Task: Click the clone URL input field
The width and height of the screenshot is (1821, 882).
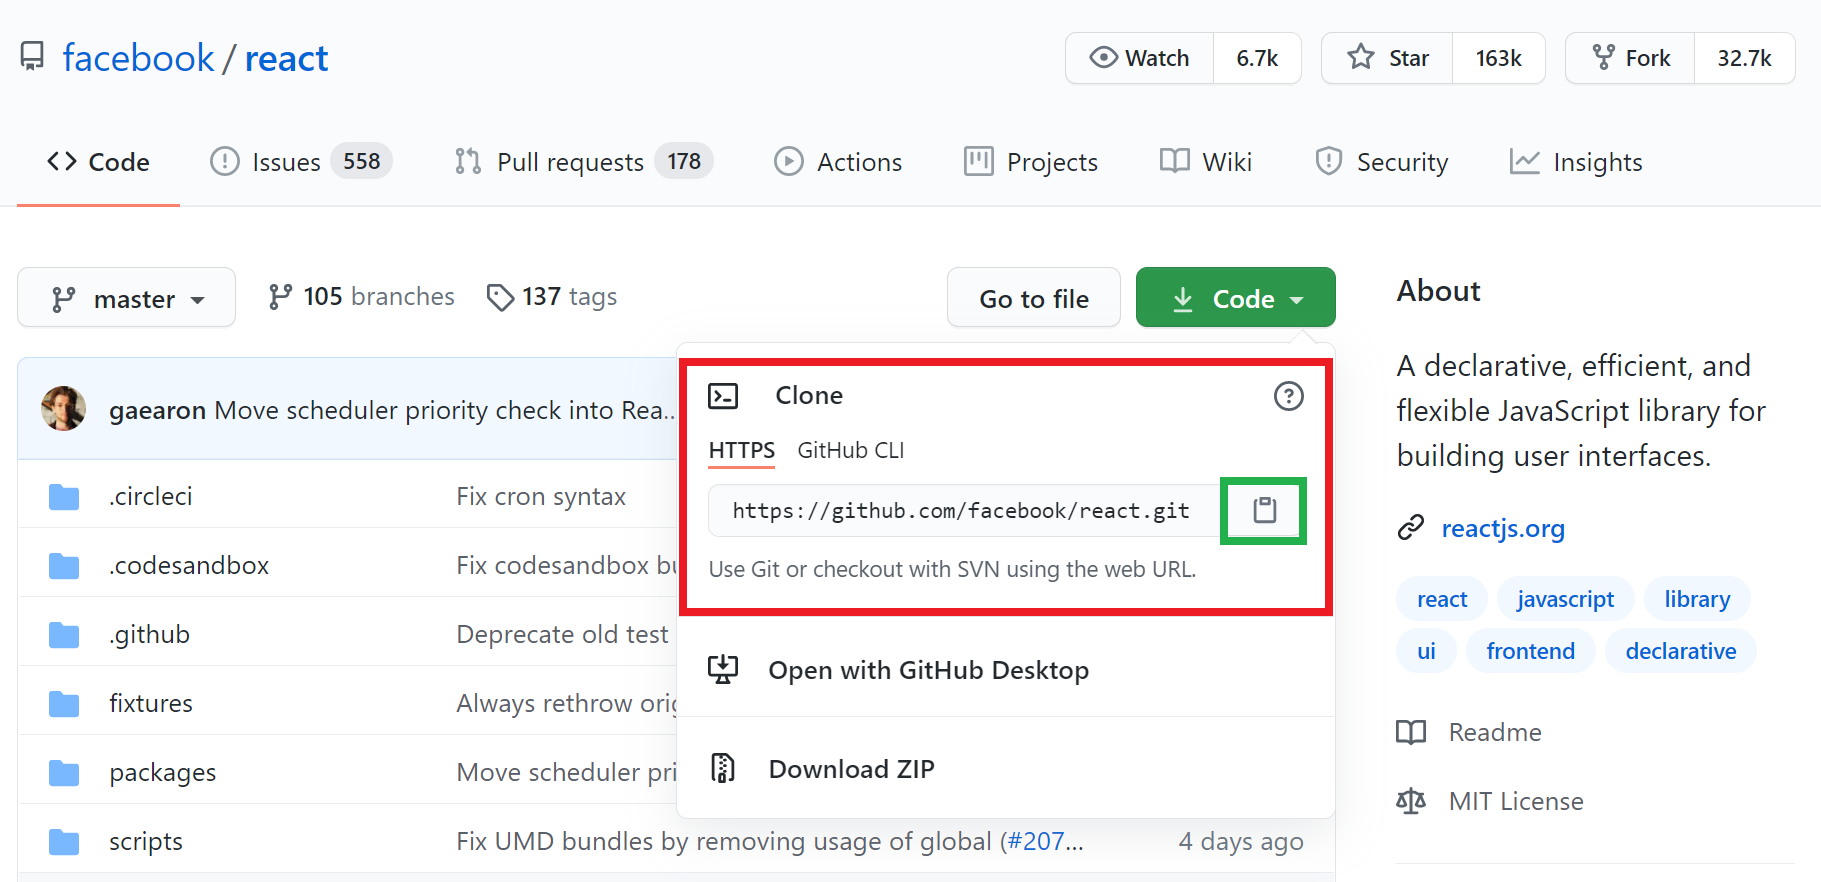Action: pos(965,511)
